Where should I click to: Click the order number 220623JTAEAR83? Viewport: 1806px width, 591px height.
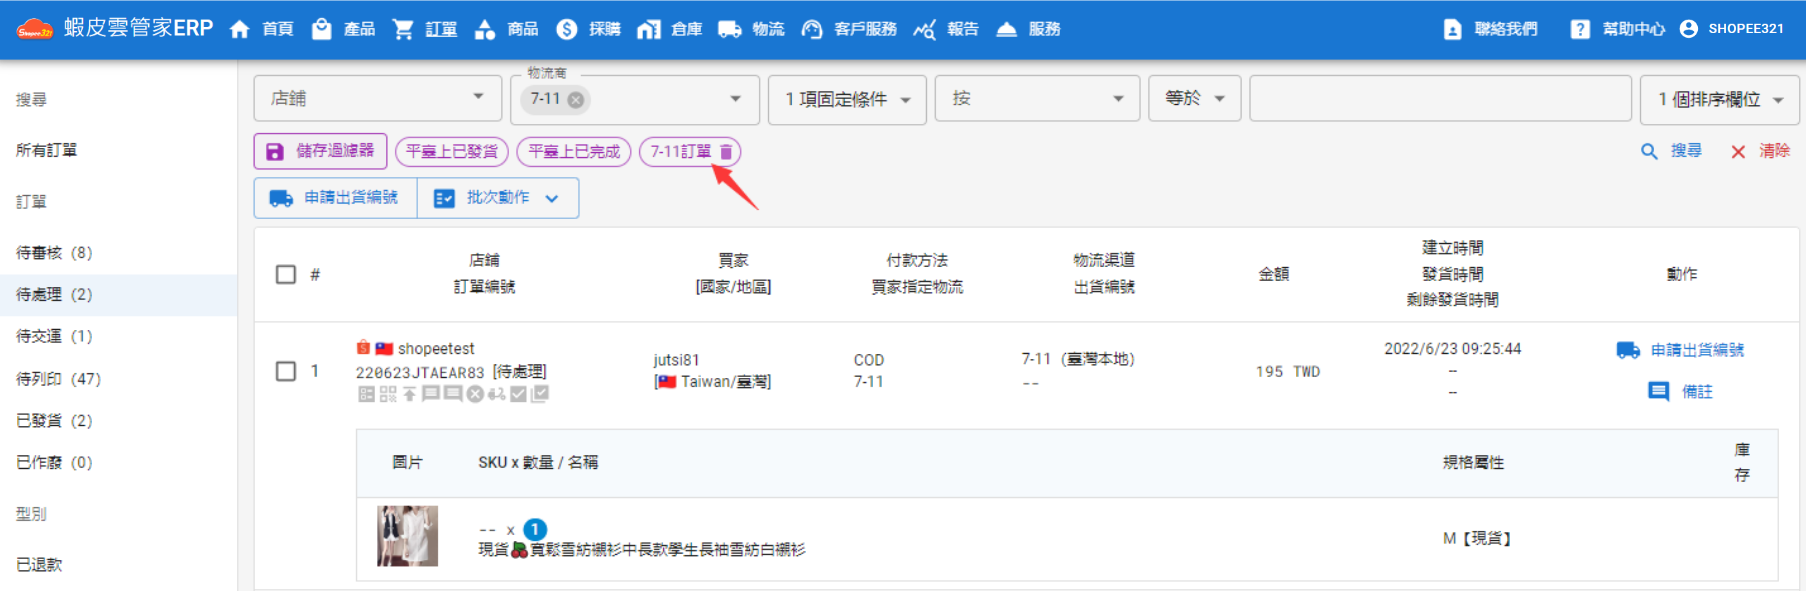coord(420,372)
